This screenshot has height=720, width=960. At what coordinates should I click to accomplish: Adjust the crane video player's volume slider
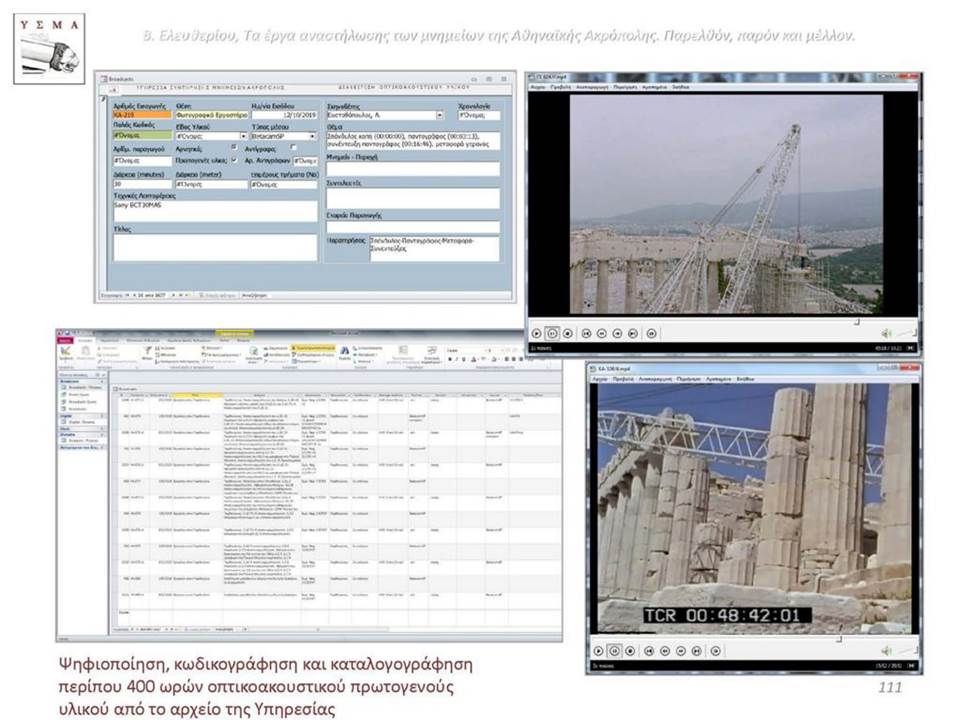pos(905,334)
